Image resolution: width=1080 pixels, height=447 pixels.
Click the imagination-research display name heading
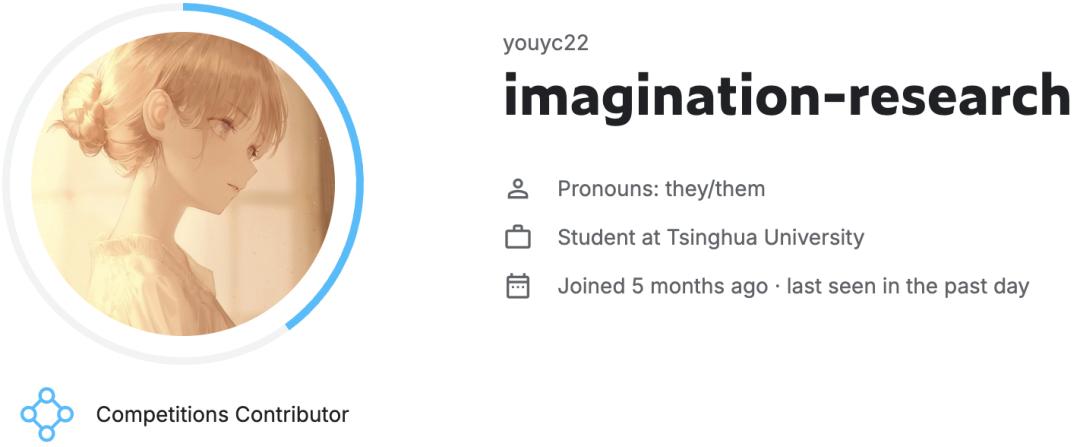pos(786,96)
